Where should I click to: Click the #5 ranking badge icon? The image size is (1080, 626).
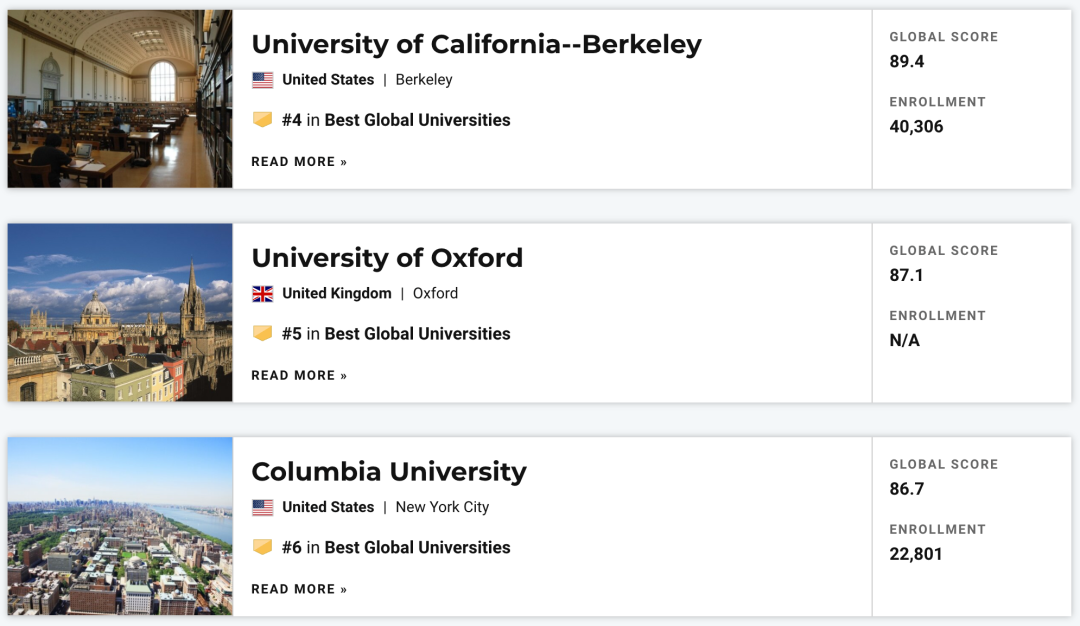262,334
